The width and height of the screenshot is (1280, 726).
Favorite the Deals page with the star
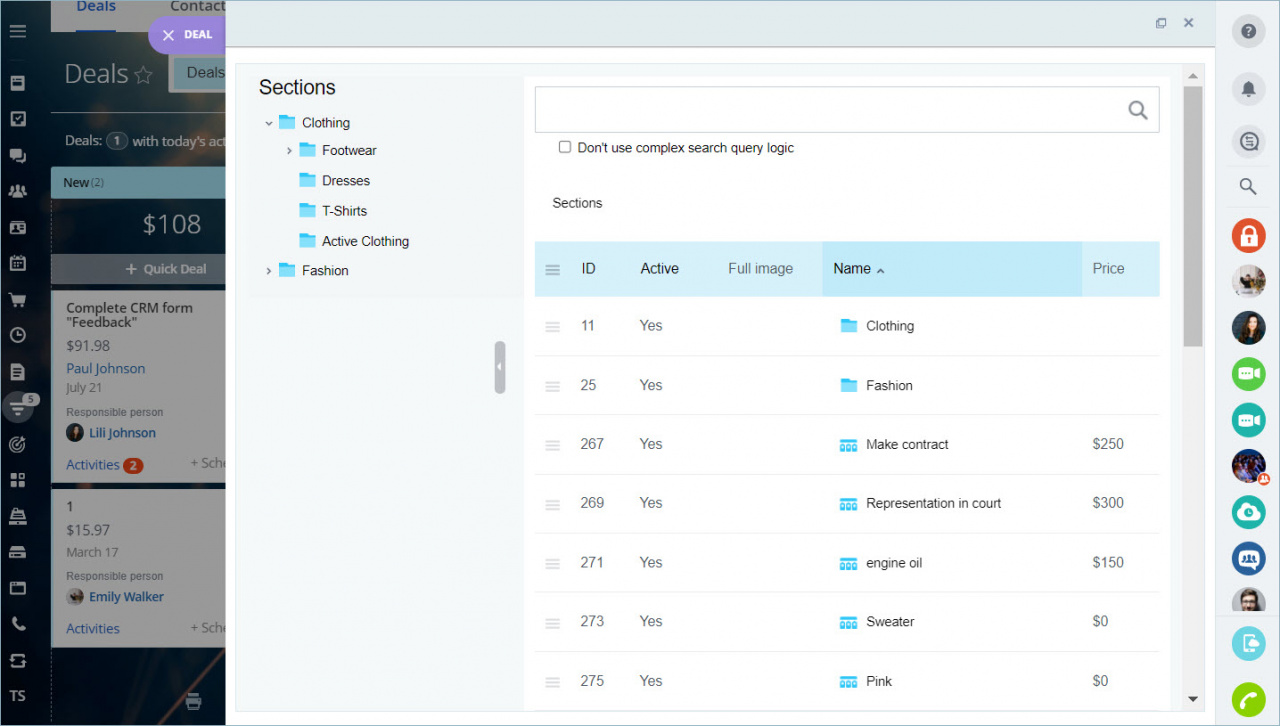(x=144, y=74)
